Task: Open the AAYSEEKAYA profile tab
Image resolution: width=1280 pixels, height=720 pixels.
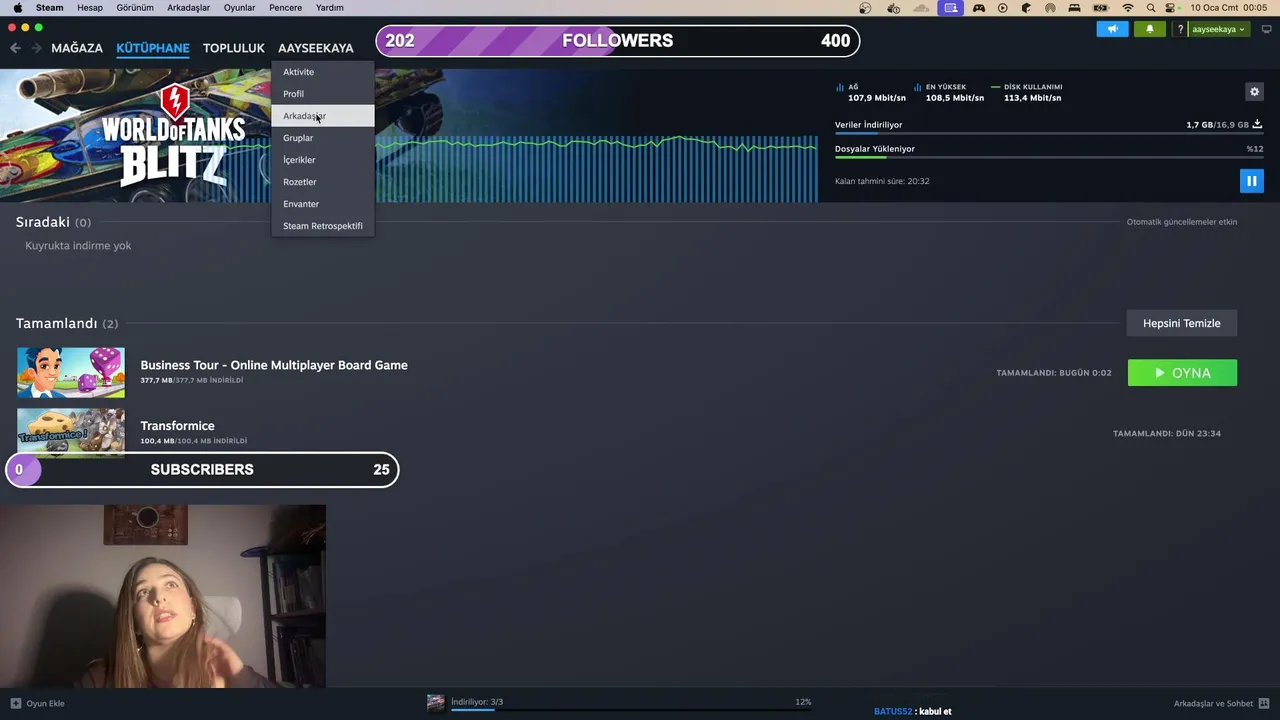Action: 316,48
